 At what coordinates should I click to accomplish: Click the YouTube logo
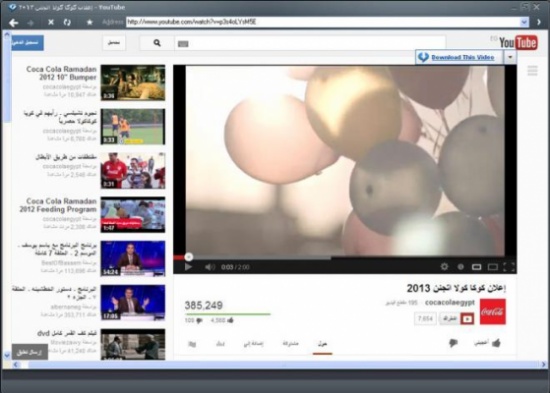pyautogui.click(x=518, y=43)
